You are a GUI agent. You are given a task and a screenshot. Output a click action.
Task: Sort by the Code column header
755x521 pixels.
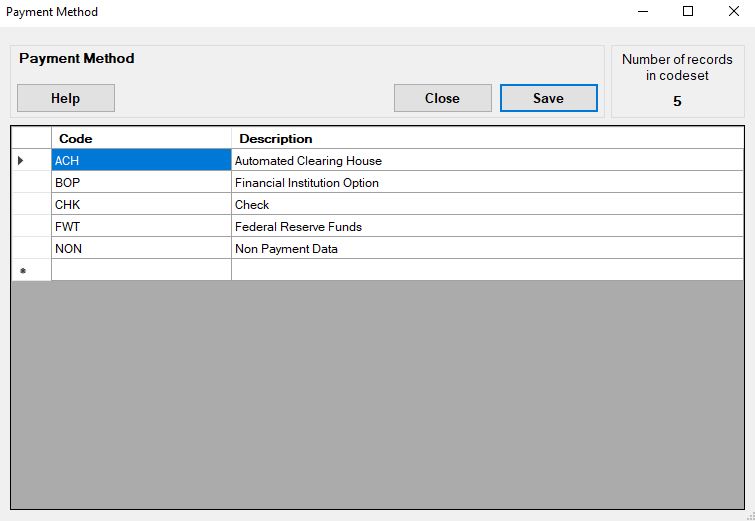pos(141,138)
